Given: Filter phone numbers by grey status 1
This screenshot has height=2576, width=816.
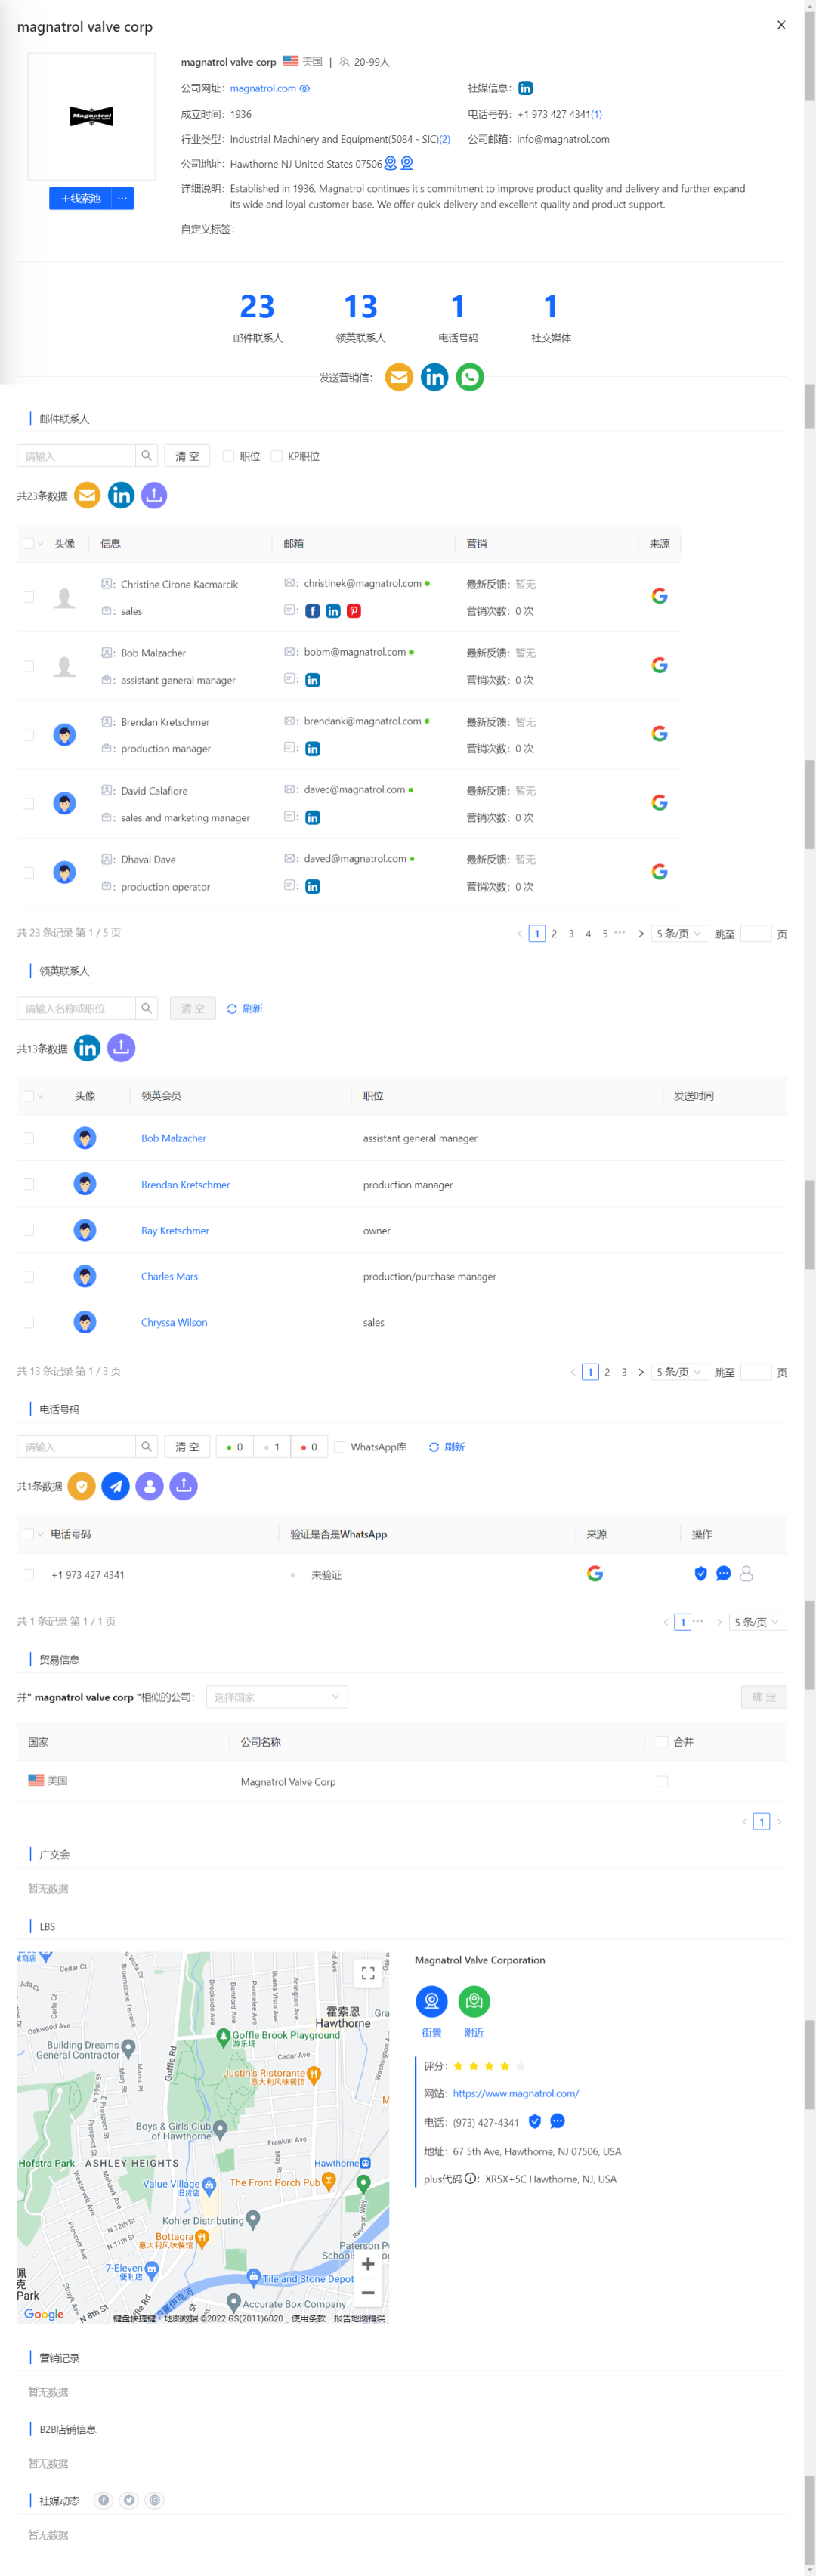Looking at the screenshot, I should (272, 1447).
